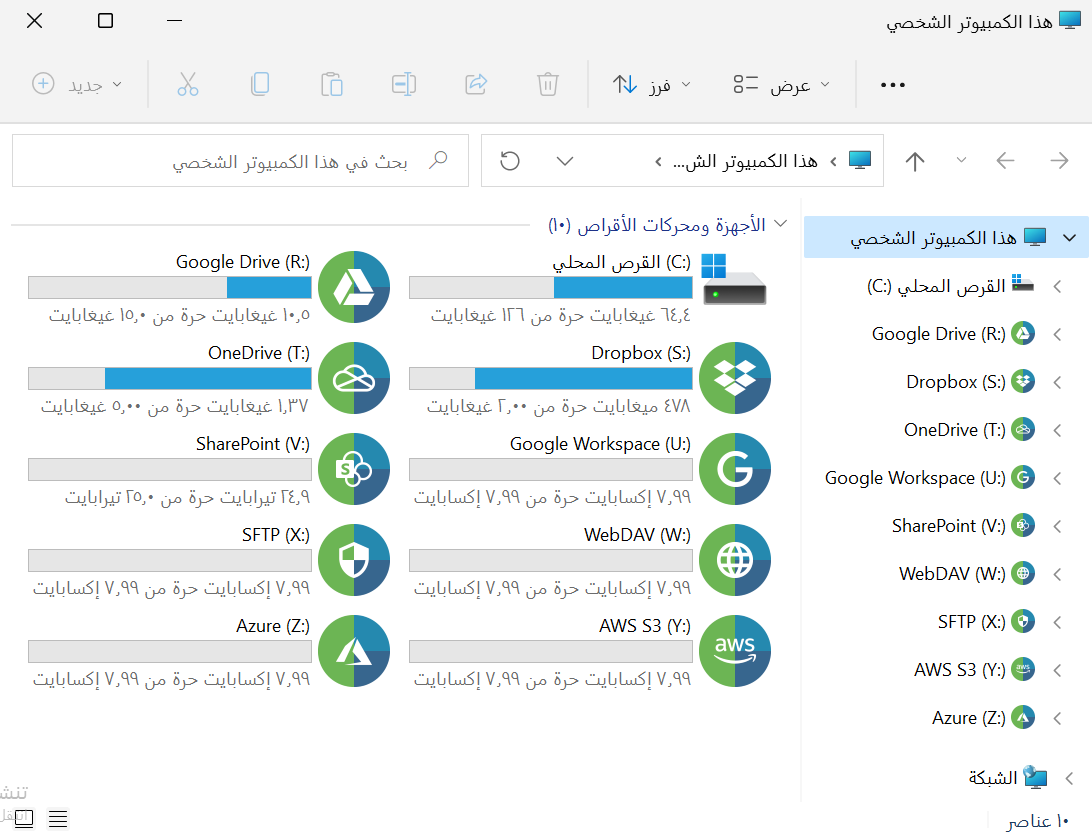Click the computer icon in the address bar
This screenshot has height=837, width=1092.
(x=860, y=160)
